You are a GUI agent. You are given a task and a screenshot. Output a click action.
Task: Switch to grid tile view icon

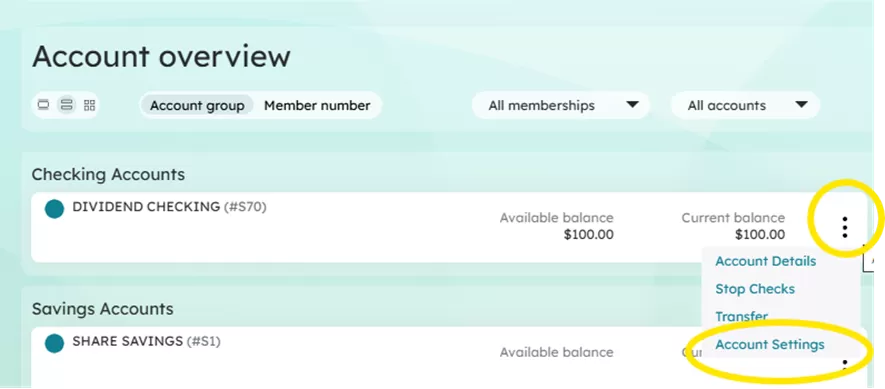[89, 105]
